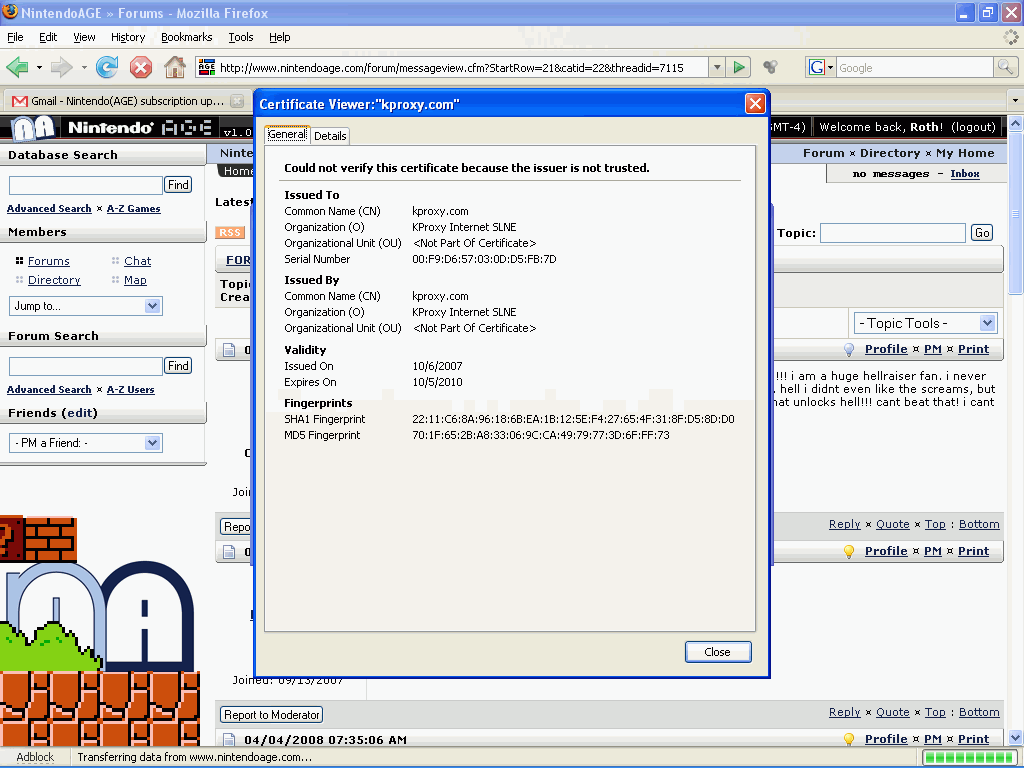Image resolution: width=1024 pixels, height=768 pixels.
Task: Open the Directory link in Members sidebar
Action: pos(54,280)
